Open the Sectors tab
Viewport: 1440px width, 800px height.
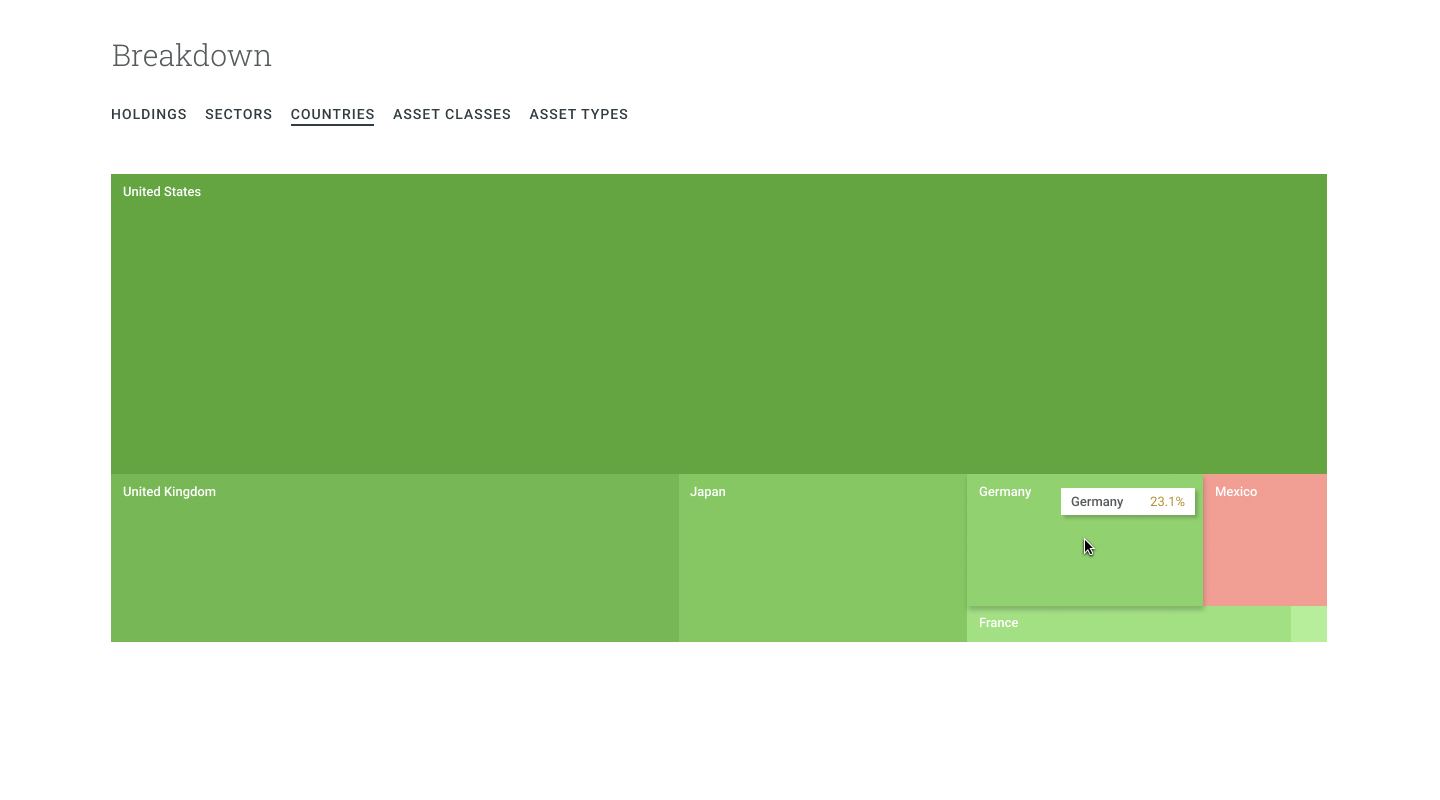[x=238, y=114]
